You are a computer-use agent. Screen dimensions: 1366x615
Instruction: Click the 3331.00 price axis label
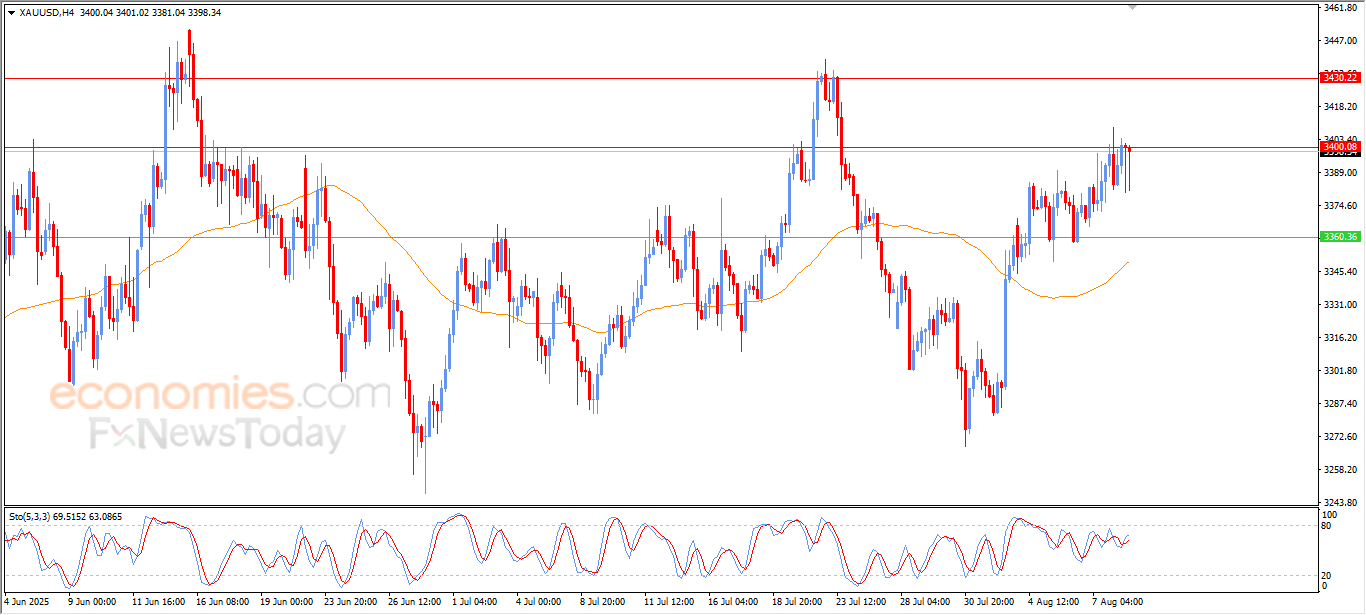[1339, 305]
